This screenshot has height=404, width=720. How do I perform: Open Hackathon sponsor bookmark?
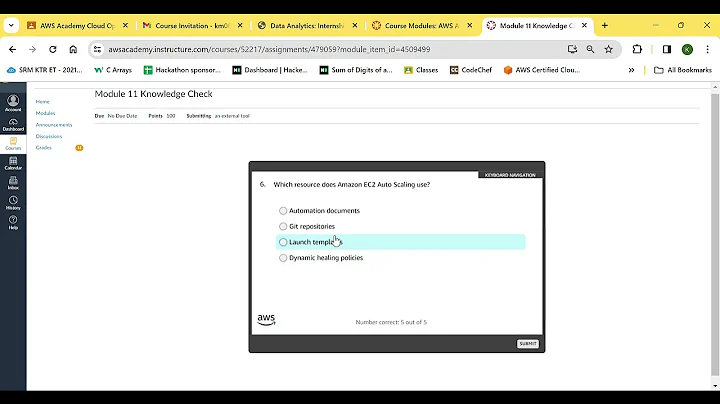tap(182, 70)
